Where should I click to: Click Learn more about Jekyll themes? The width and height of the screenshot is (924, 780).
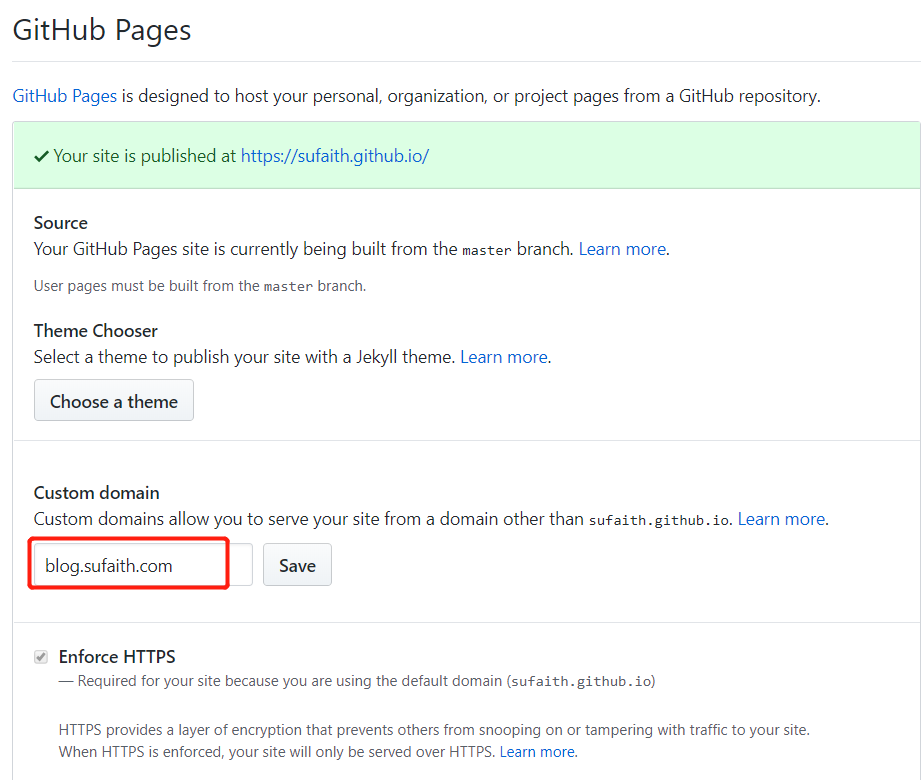[504, 357]
